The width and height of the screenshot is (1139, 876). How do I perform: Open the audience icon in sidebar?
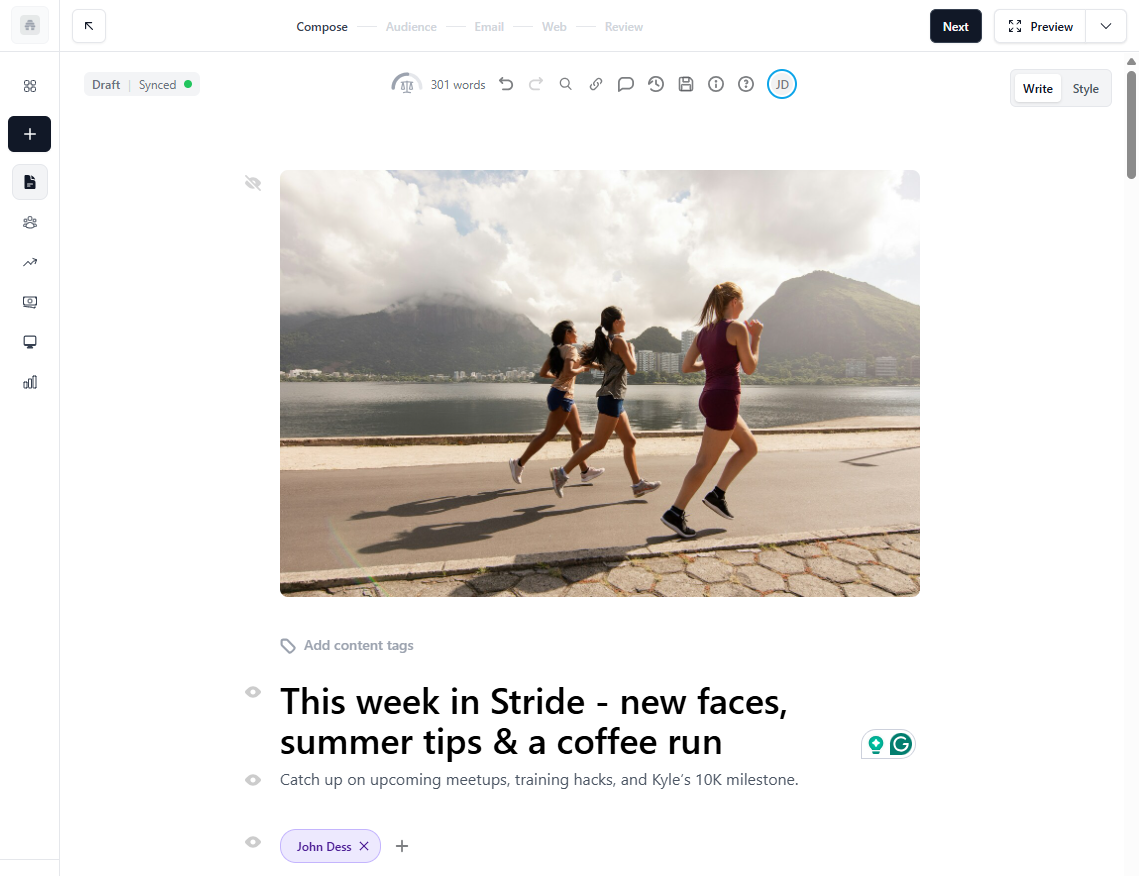pyautogui.click(x=30, y=222)
